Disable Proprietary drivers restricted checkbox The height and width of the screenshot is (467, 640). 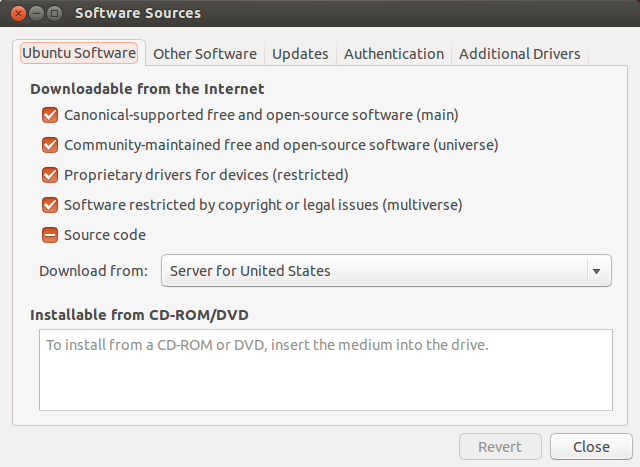pos(50,175)
